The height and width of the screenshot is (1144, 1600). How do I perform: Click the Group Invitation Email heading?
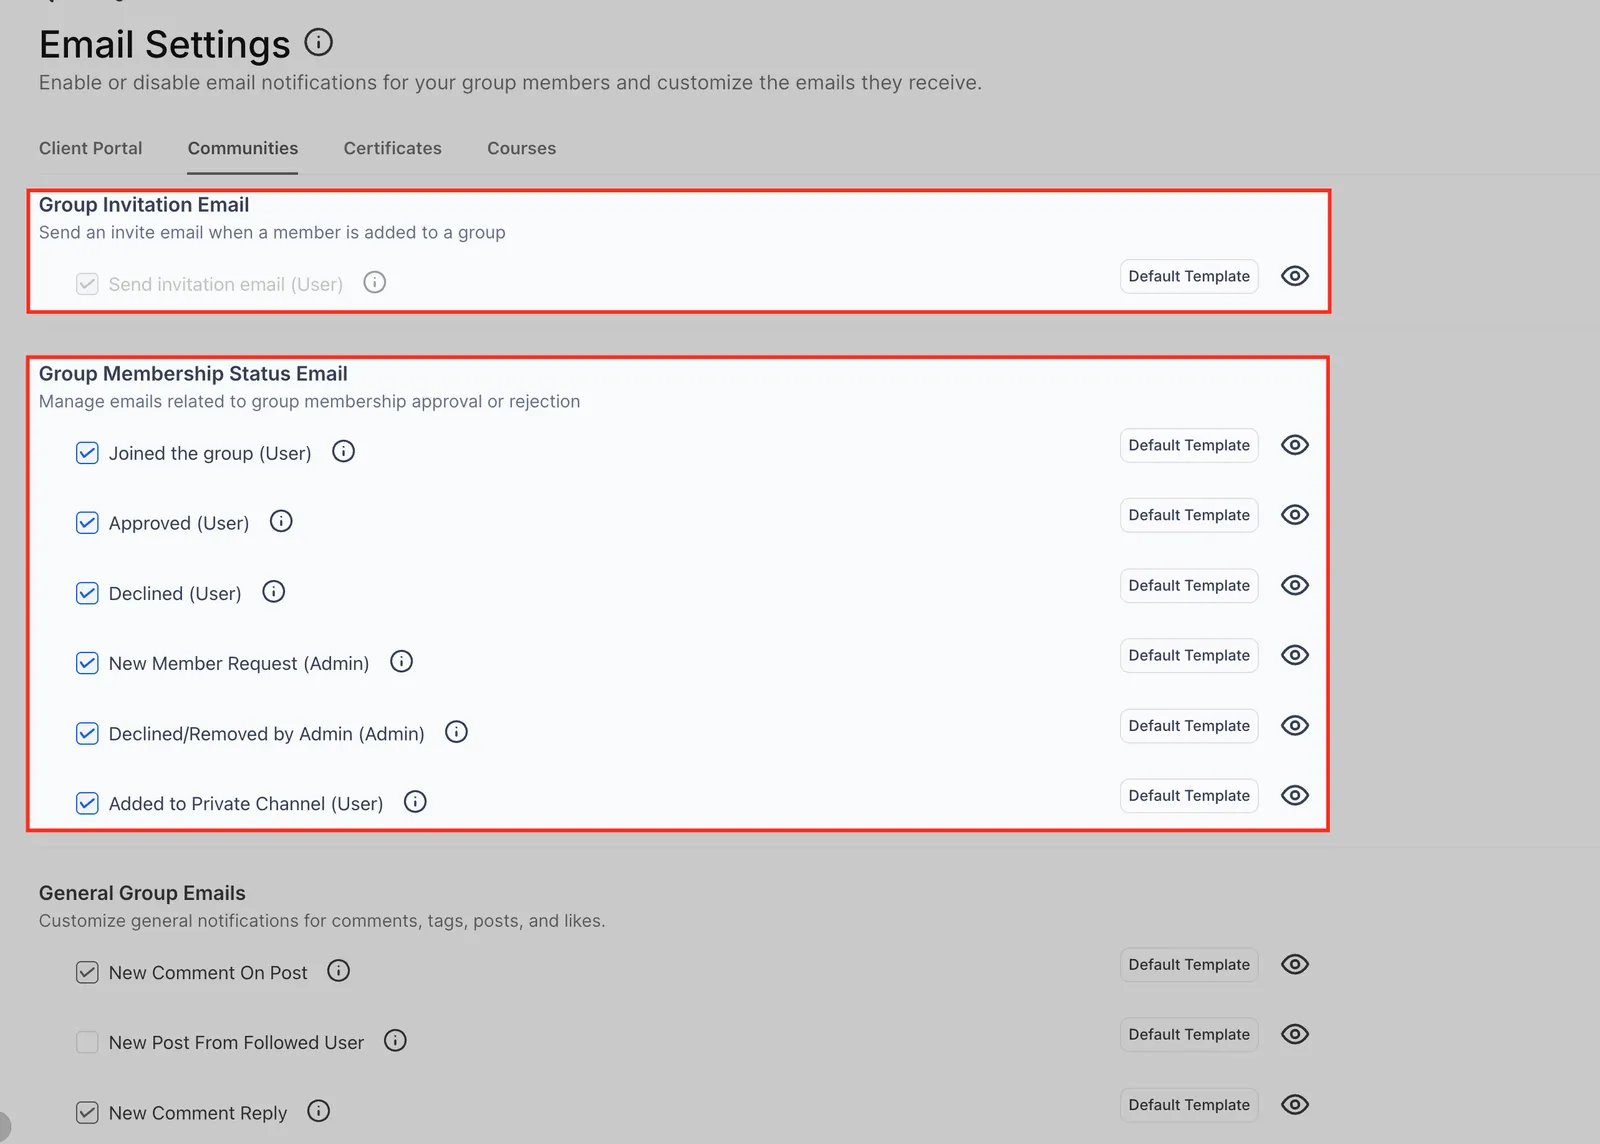144,204
